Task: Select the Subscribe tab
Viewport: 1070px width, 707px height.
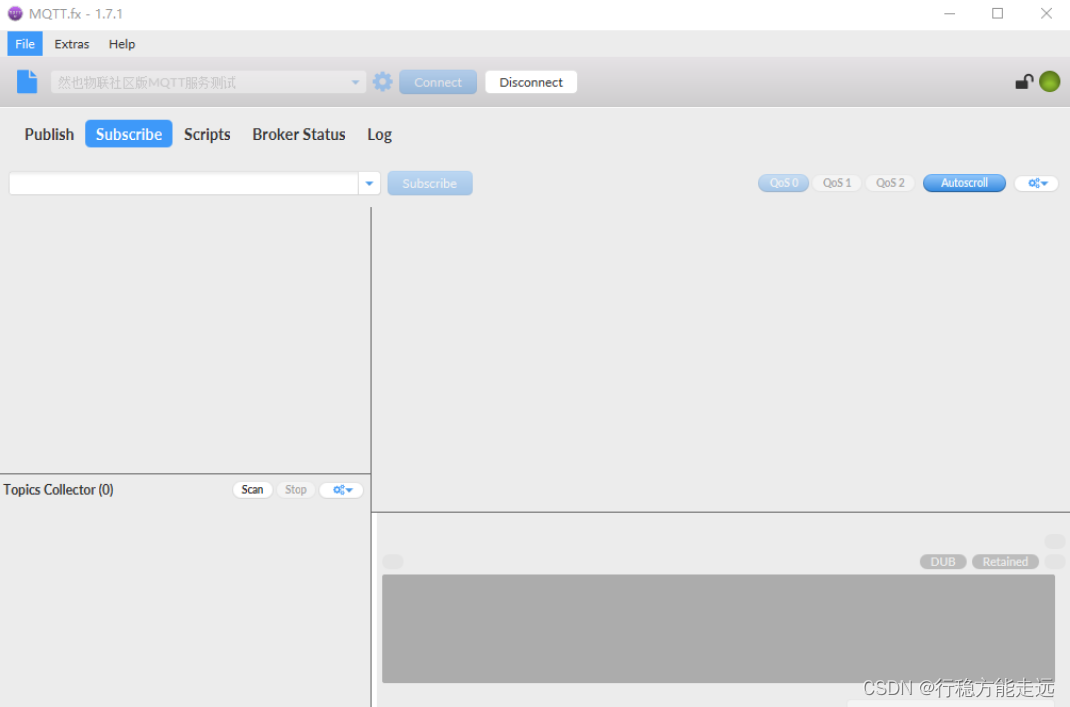Action: click(129, 134)
